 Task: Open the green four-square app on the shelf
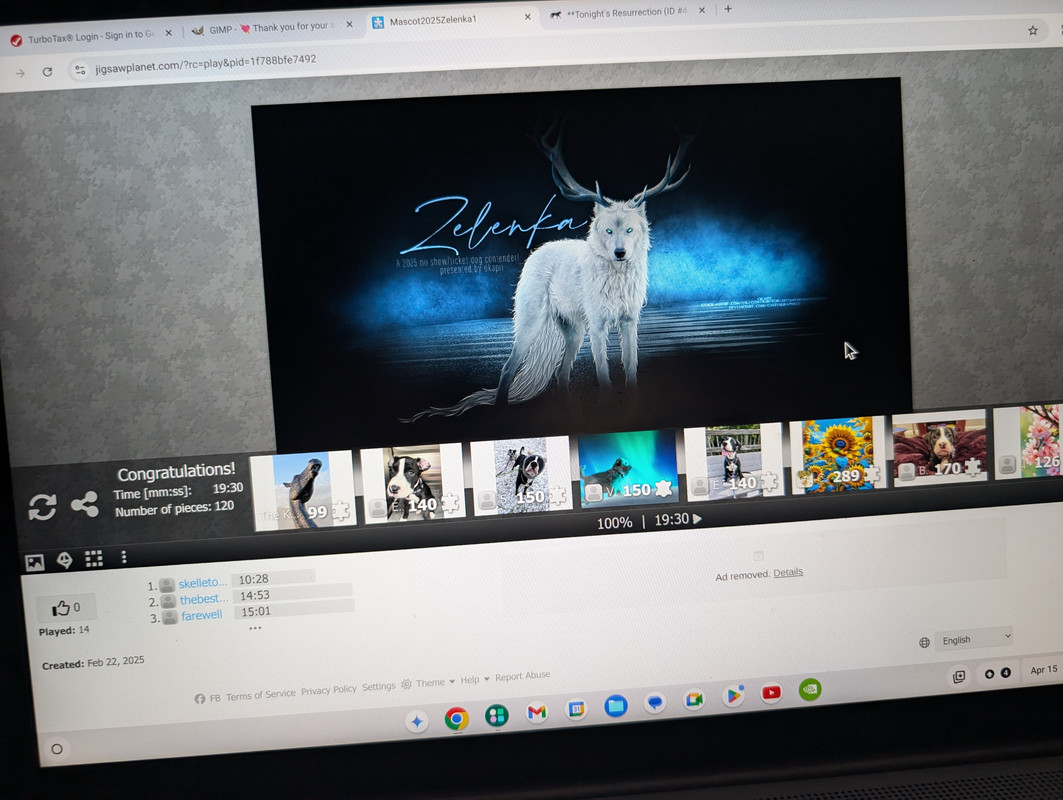497,715
